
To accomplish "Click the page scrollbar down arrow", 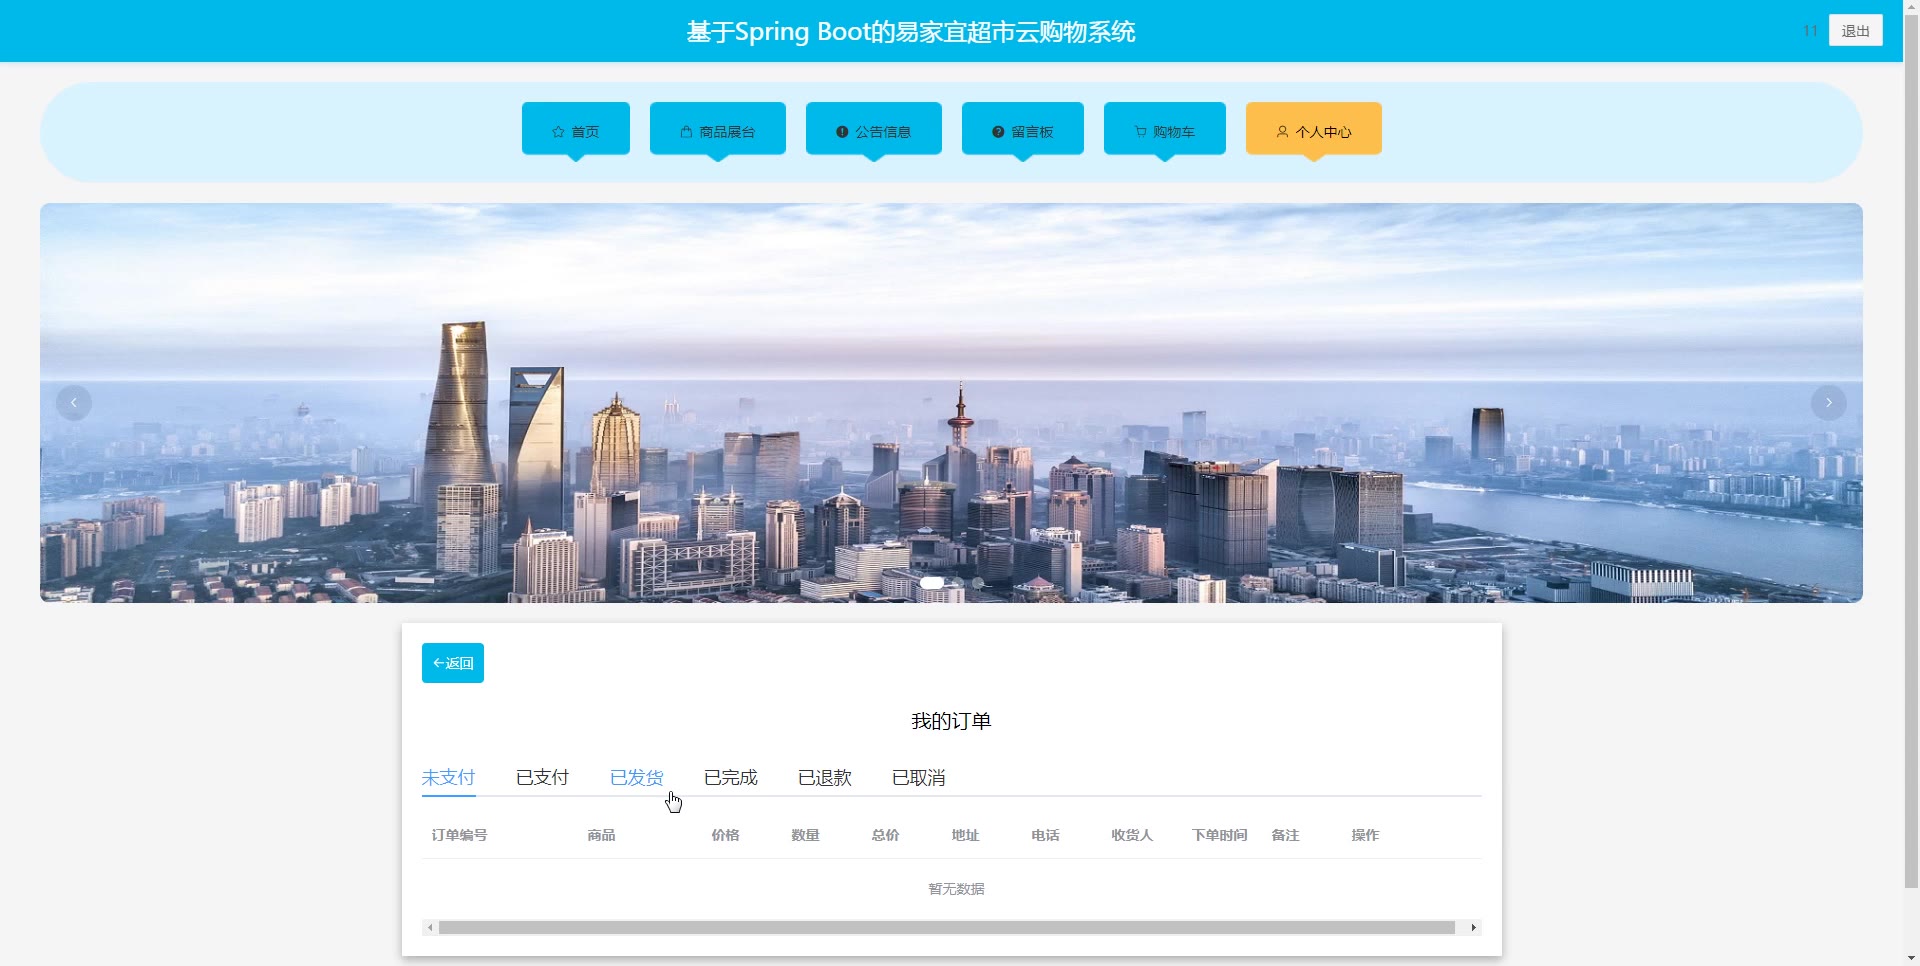I will click(x=1911, y=958).
